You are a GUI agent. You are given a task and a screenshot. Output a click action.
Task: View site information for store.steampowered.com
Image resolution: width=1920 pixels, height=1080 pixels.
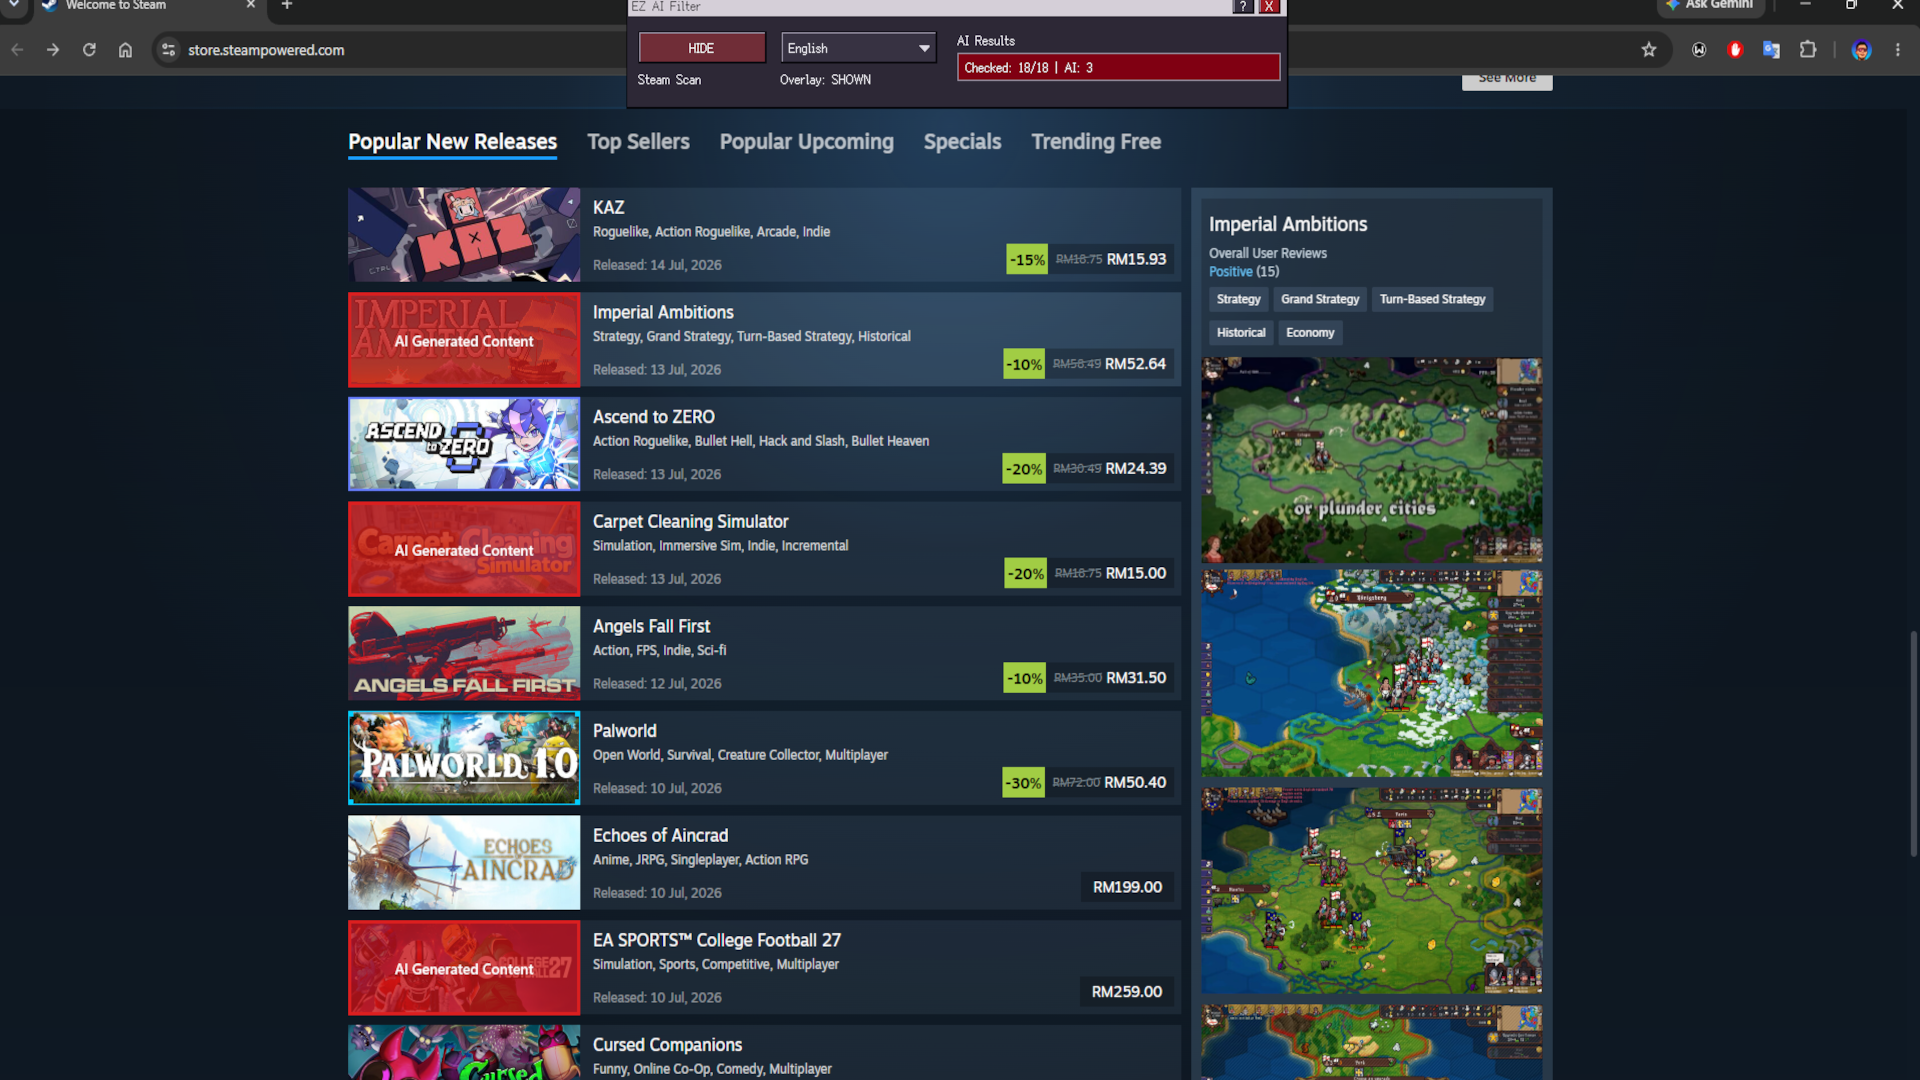168,50
